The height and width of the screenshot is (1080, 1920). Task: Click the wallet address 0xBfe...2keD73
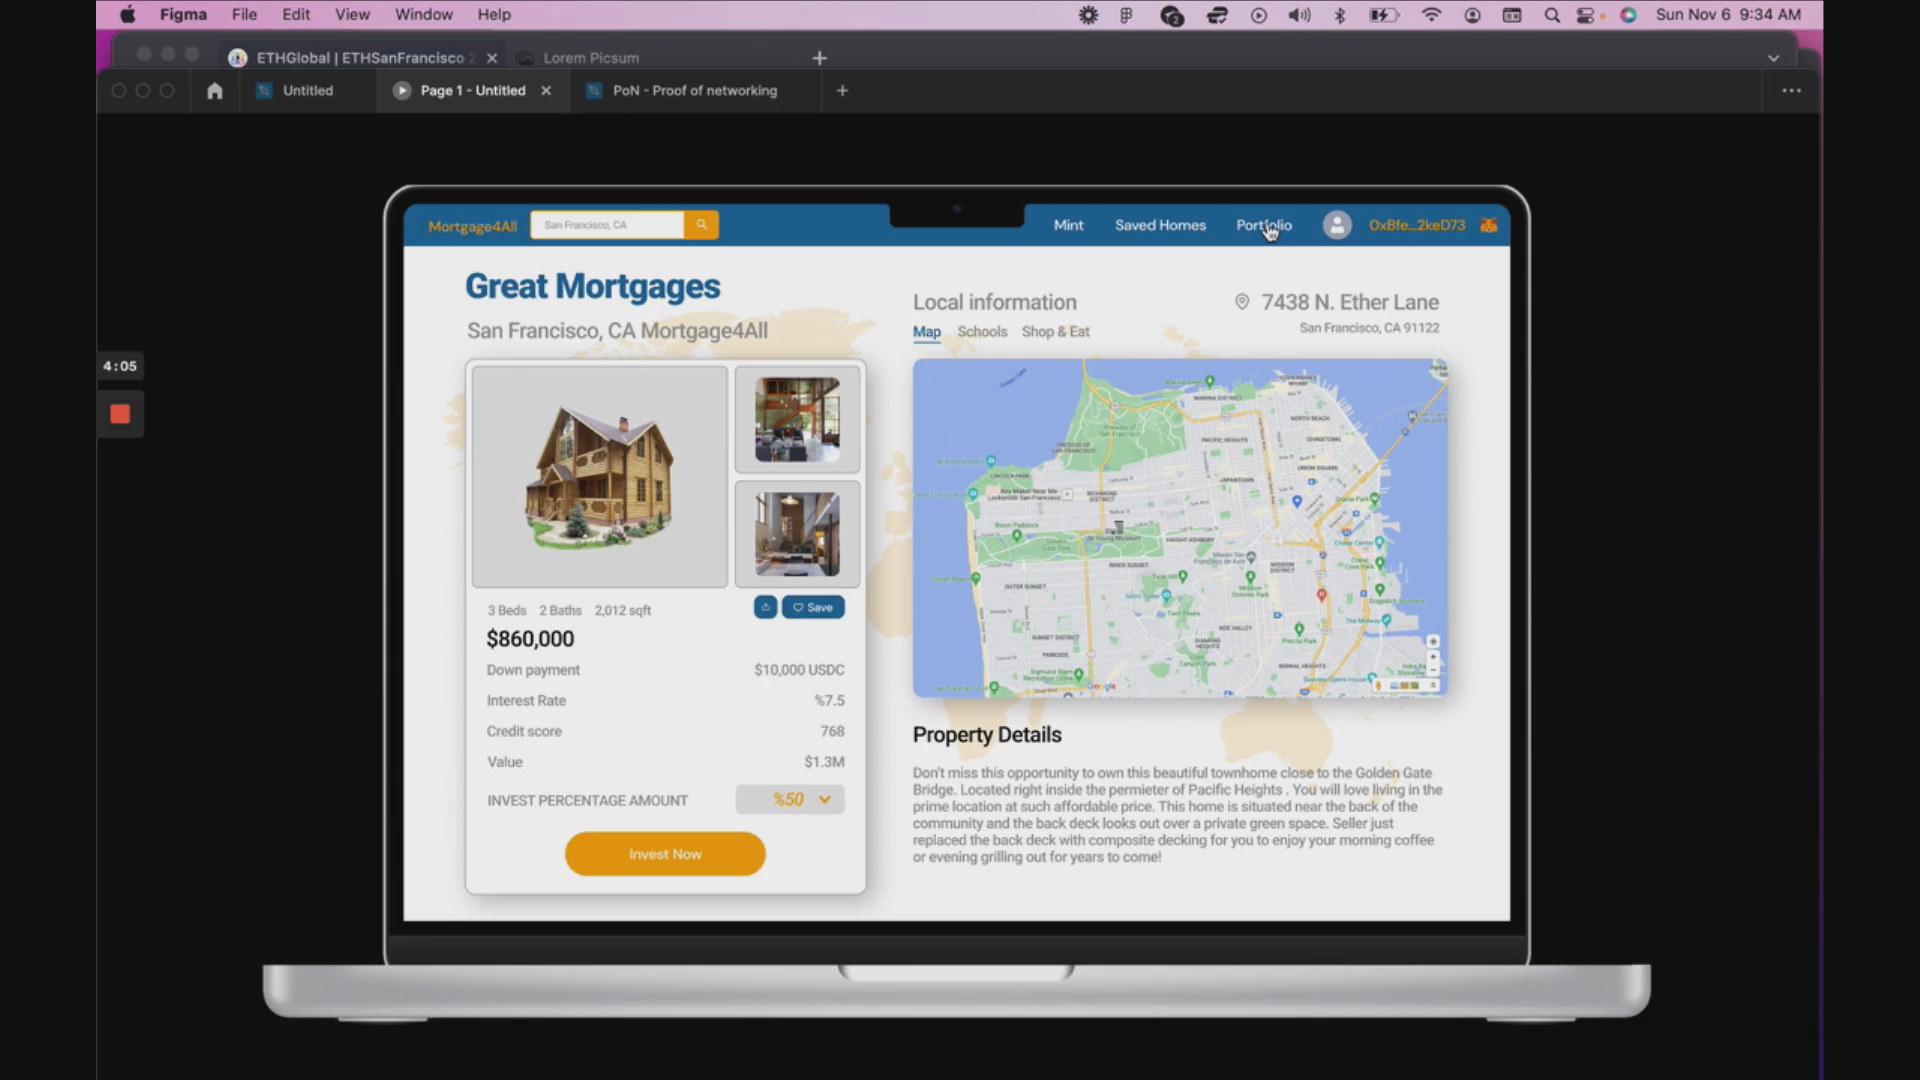pos(1417,225)
